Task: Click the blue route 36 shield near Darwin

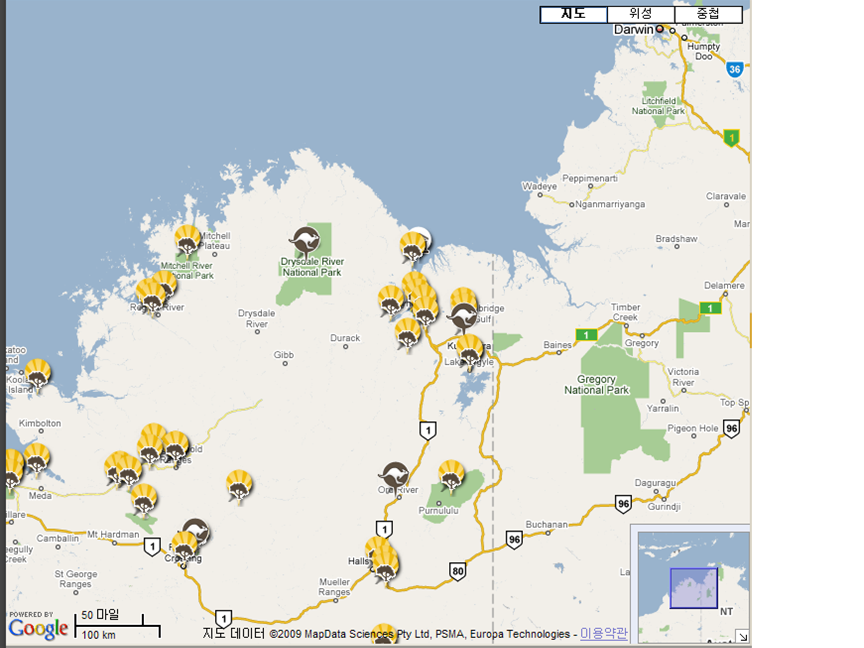Action: coord(734,69)
